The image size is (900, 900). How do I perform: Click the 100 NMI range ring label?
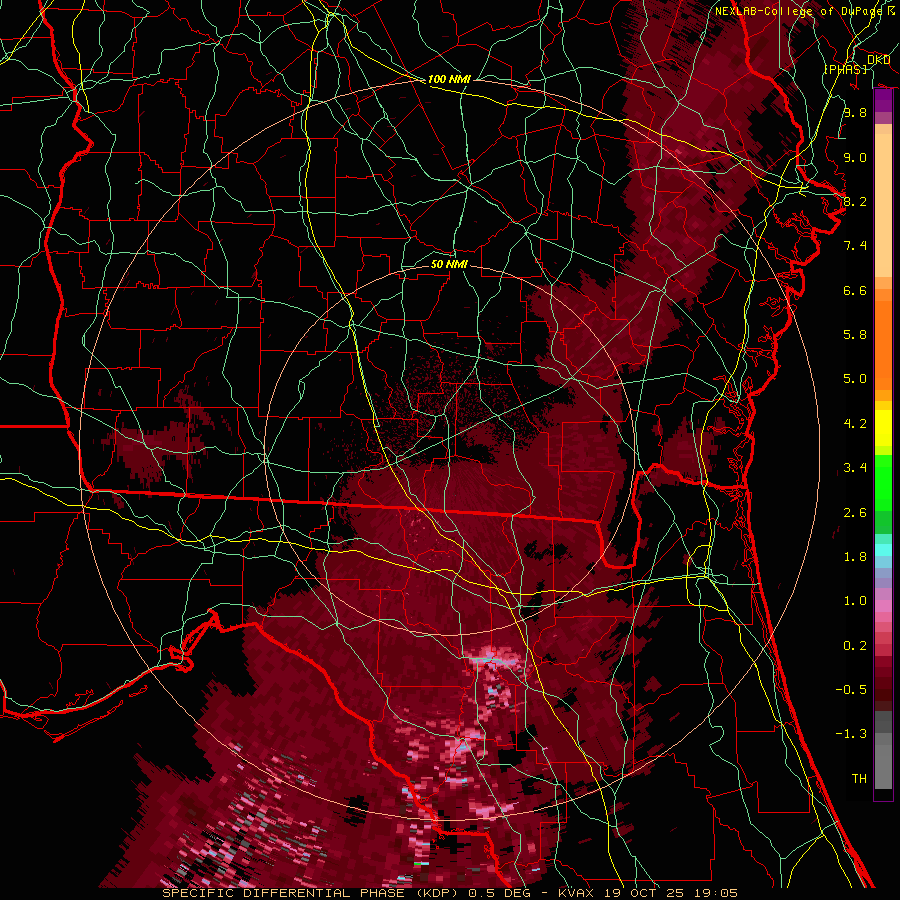449,79
